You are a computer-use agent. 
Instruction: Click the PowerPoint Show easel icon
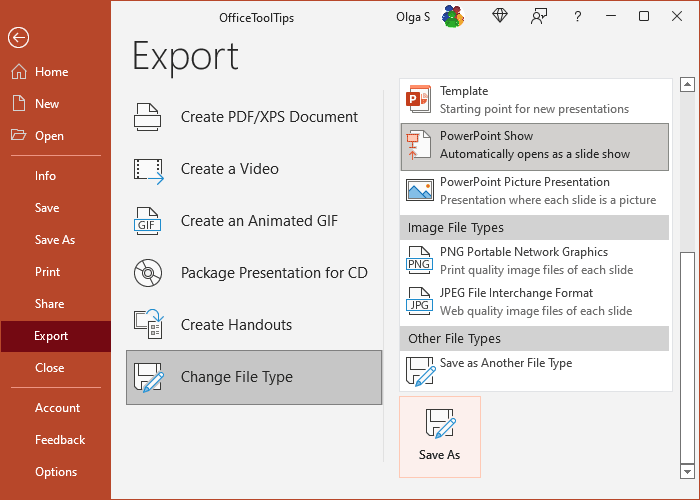418,145
